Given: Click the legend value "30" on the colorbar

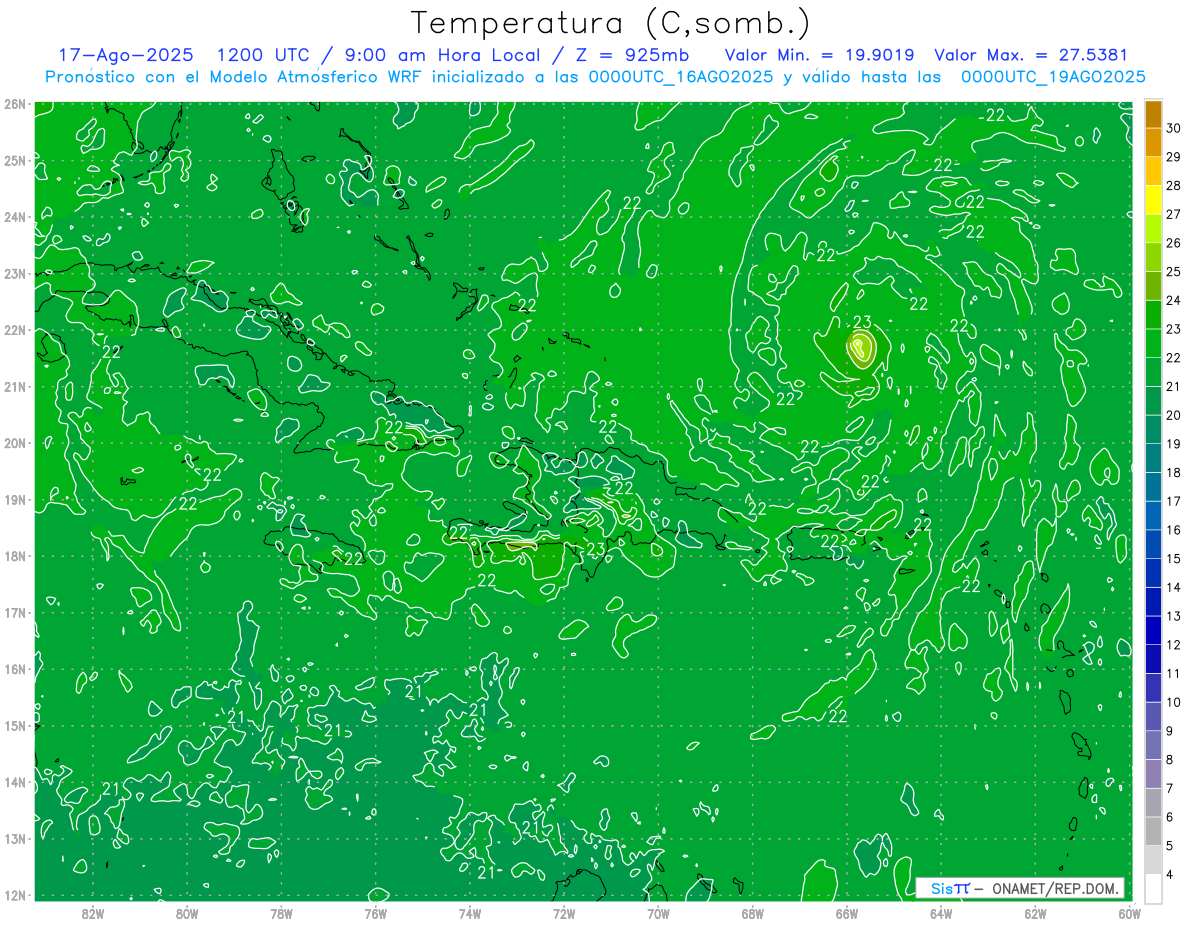Looking at the screenshot, I should coord(1174,128).
